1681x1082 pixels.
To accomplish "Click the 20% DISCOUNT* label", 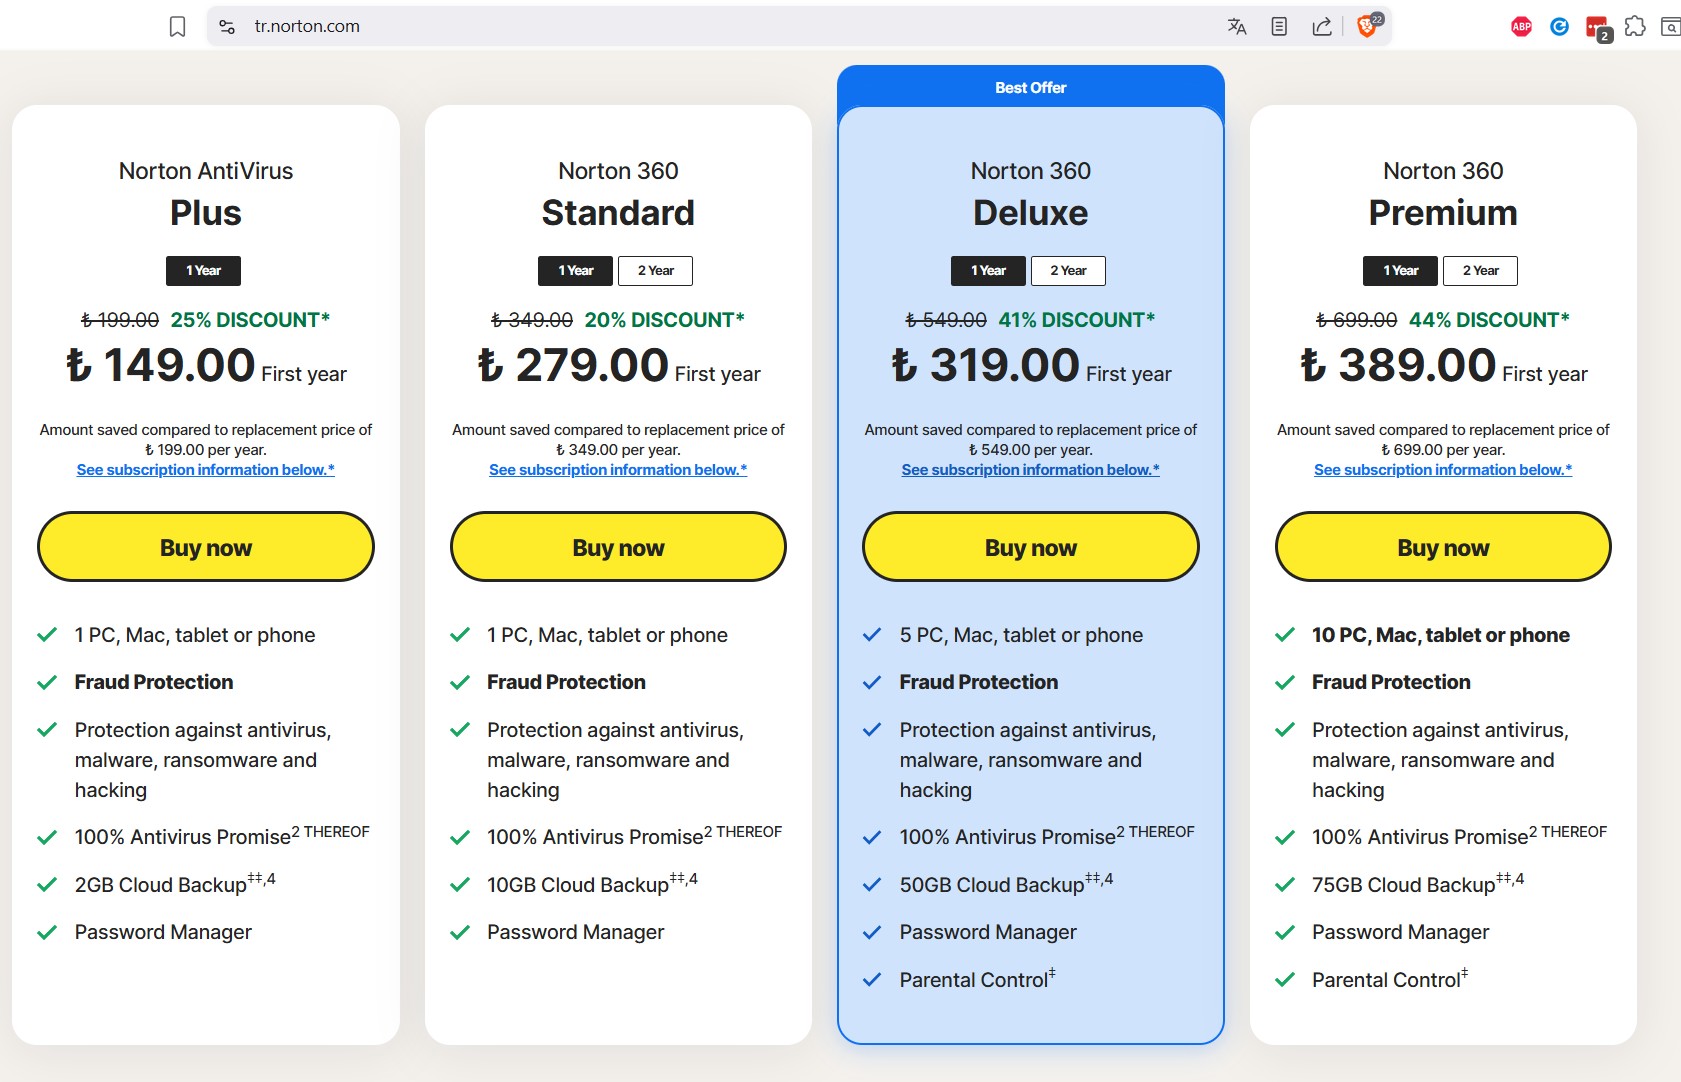I will click(x=665, y=320).
